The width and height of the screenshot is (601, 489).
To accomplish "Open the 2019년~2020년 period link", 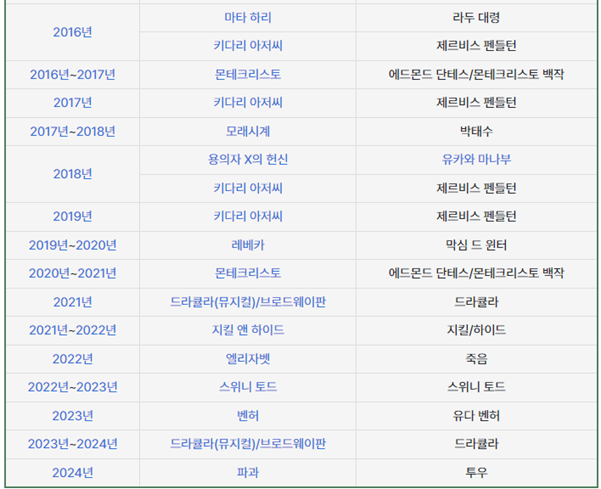I will pos(72,245).
